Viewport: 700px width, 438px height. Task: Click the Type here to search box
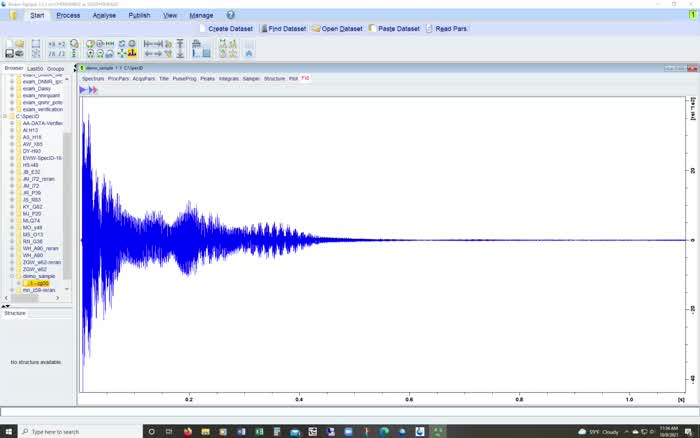tap(80, 432)
